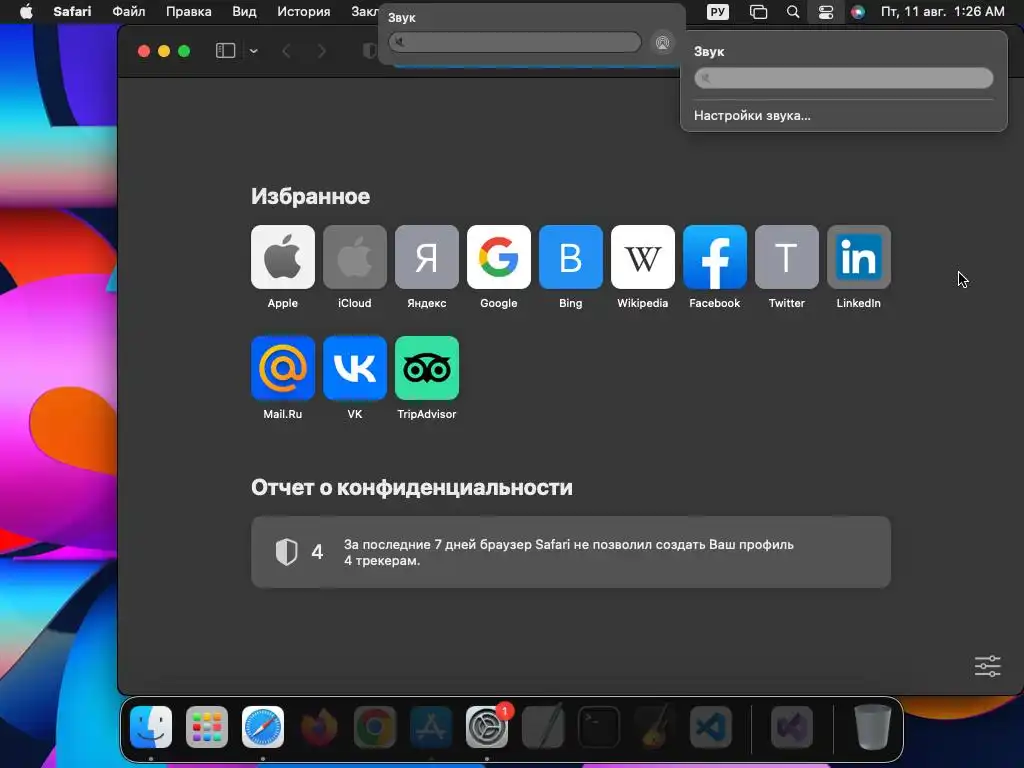The image size is (1024, 768).
Task: Open Finder from the Dock
Action: 151,727
